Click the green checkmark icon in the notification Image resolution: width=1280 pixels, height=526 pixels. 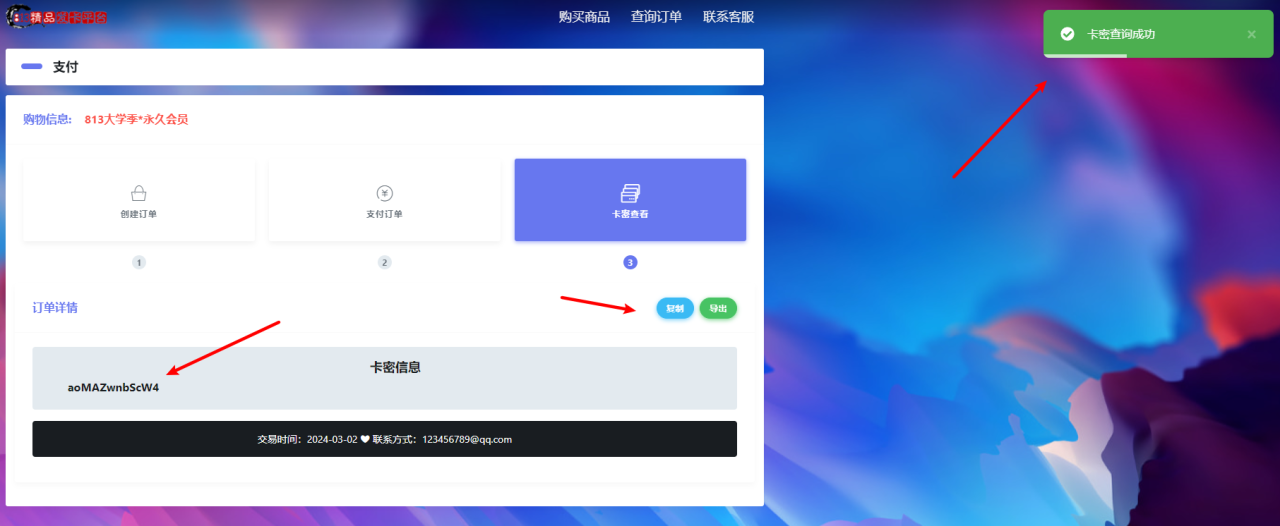[1067, 34]
